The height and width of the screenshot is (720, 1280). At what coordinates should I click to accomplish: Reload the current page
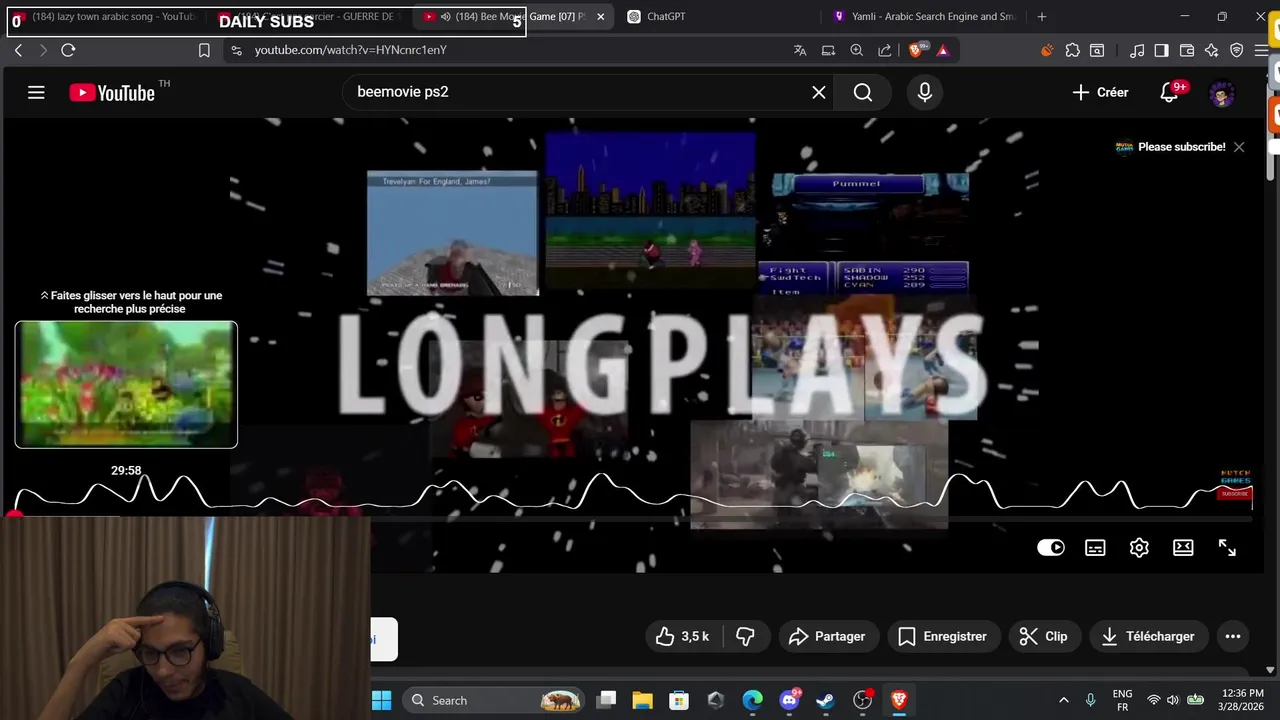68,50
